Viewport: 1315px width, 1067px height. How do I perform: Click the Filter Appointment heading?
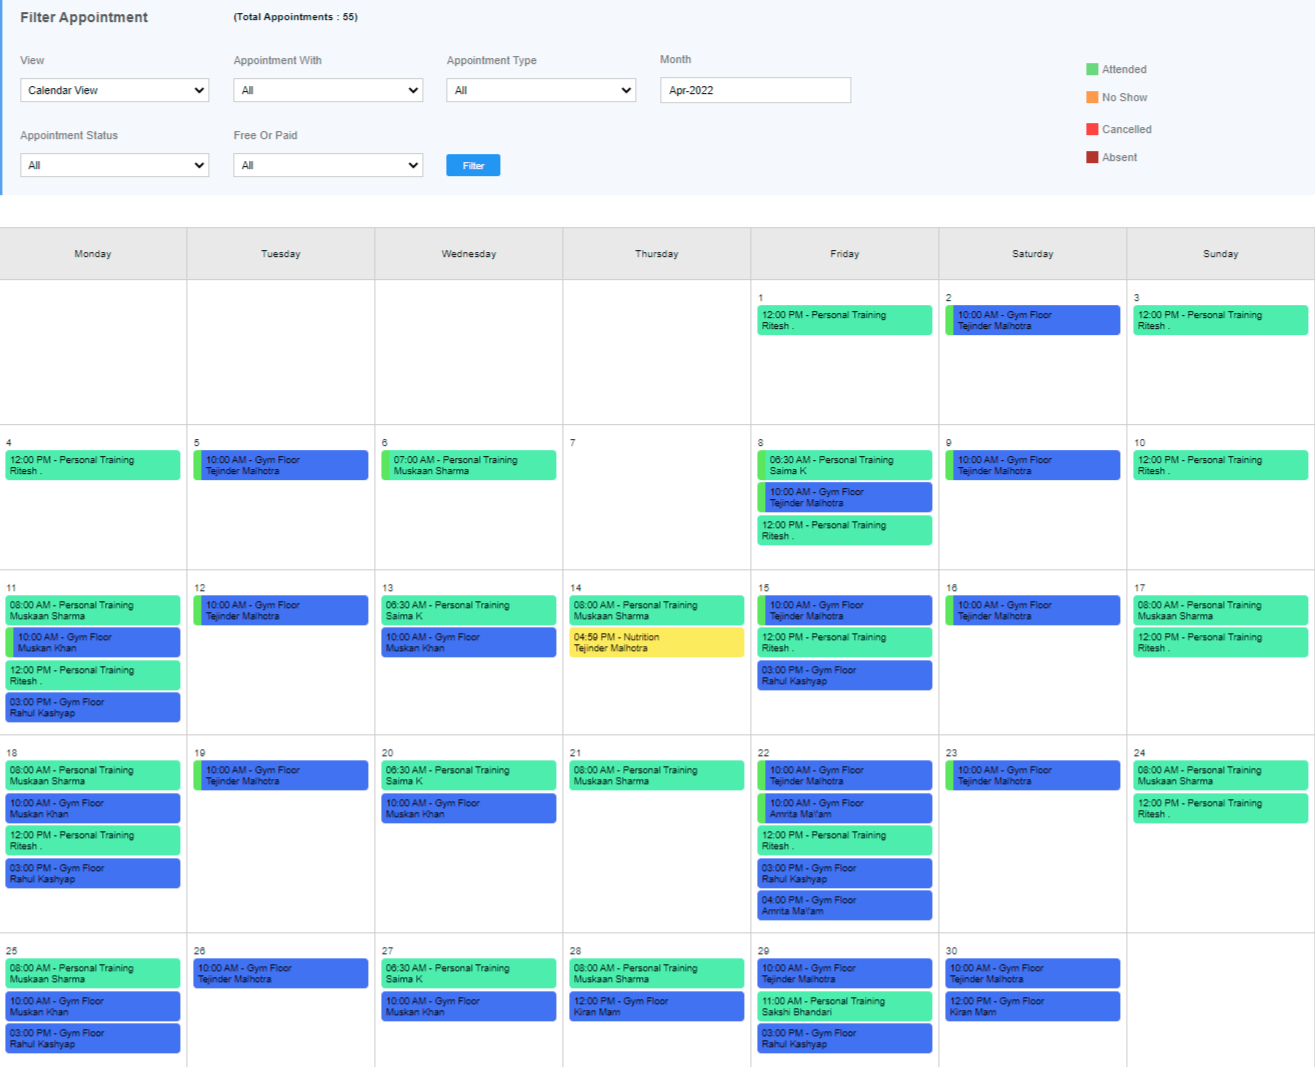pyautogui.click(x=84, y=17)
